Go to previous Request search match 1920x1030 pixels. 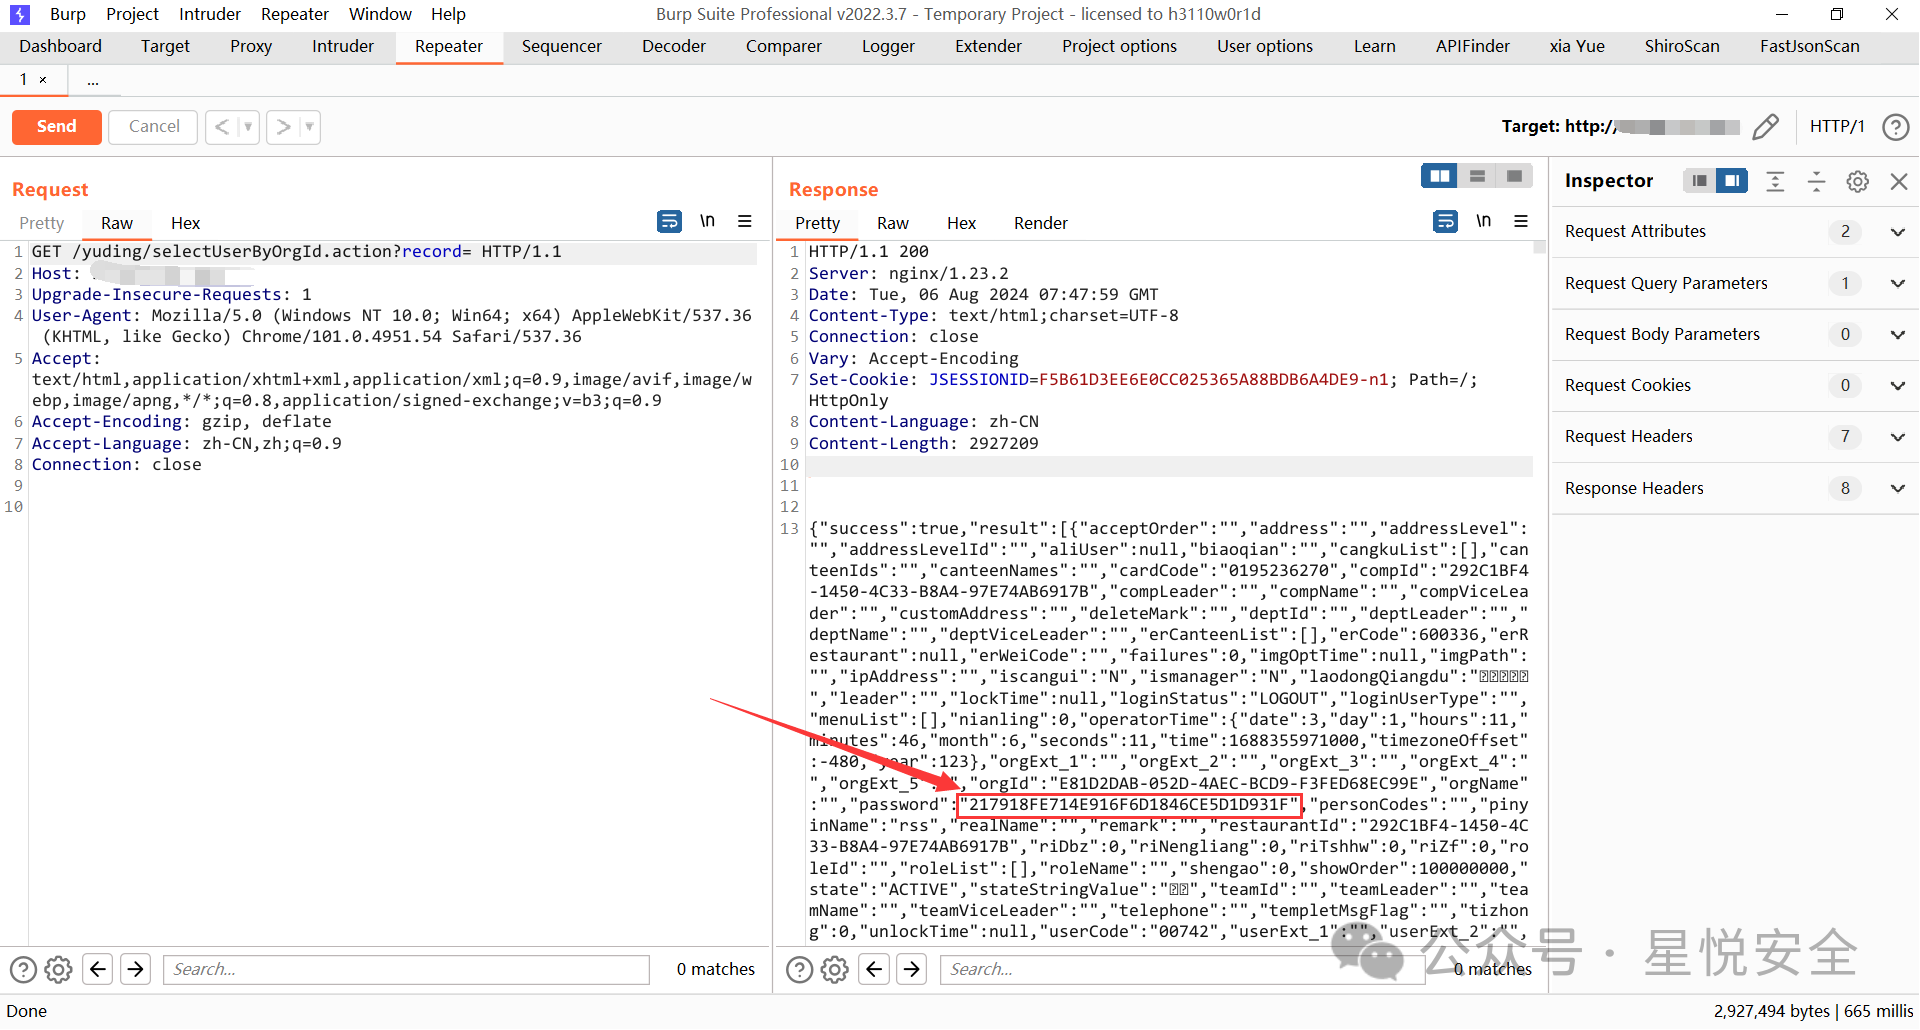click(x=98, y=969)
